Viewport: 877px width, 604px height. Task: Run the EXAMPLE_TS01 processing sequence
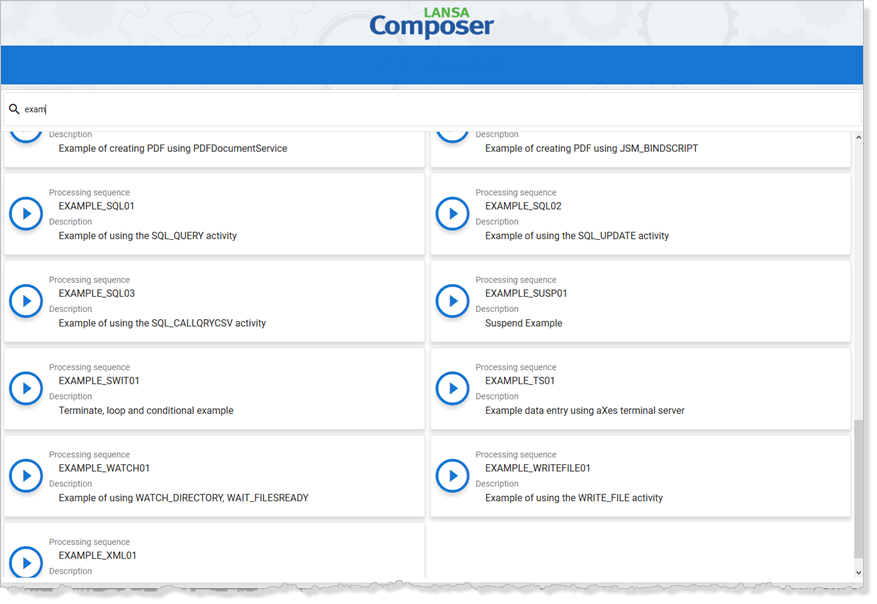point(452,388)
